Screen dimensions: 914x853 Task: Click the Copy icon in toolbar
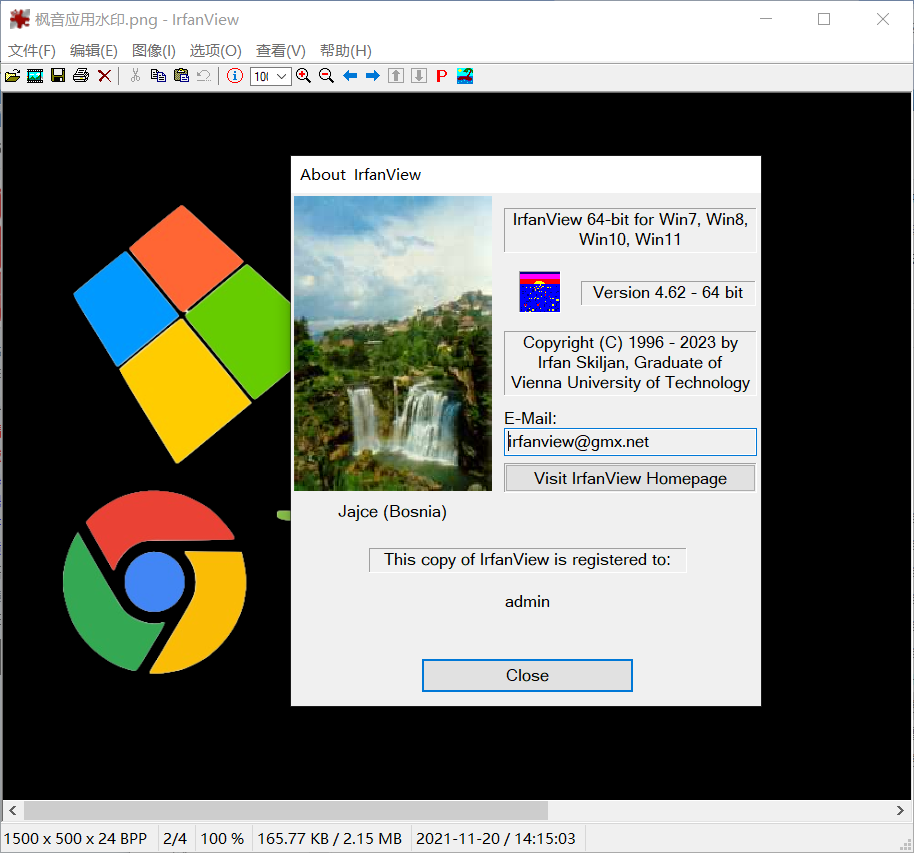tap(158, 76)
